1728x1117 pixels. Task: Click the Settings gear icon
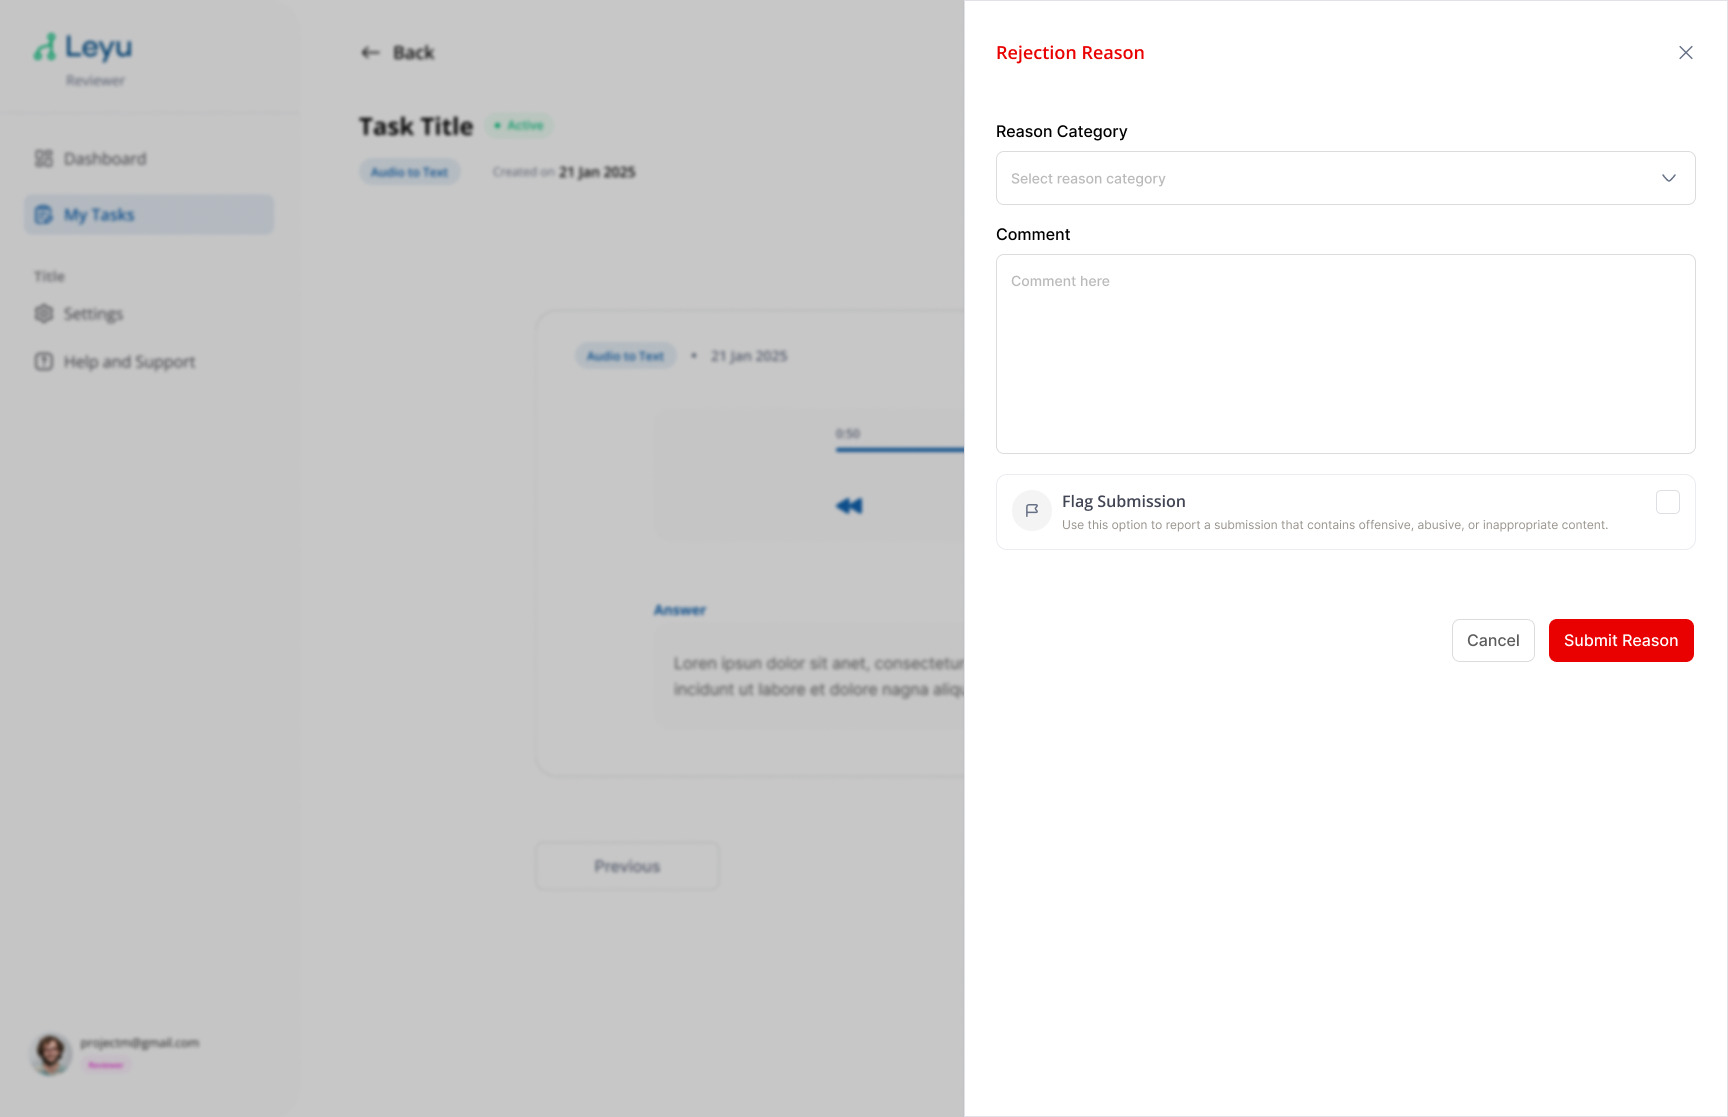(x=44, y=314)
